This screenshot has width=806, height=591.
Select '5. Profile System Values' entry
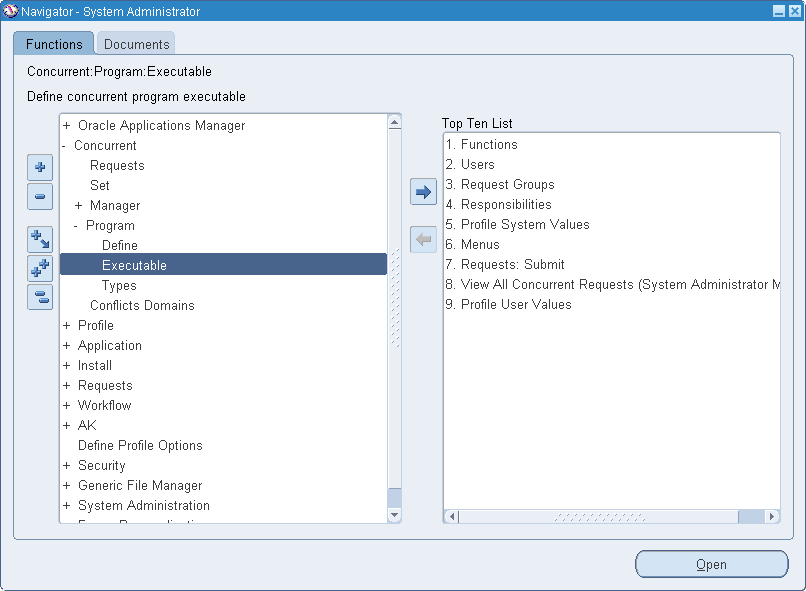(518, 225)
